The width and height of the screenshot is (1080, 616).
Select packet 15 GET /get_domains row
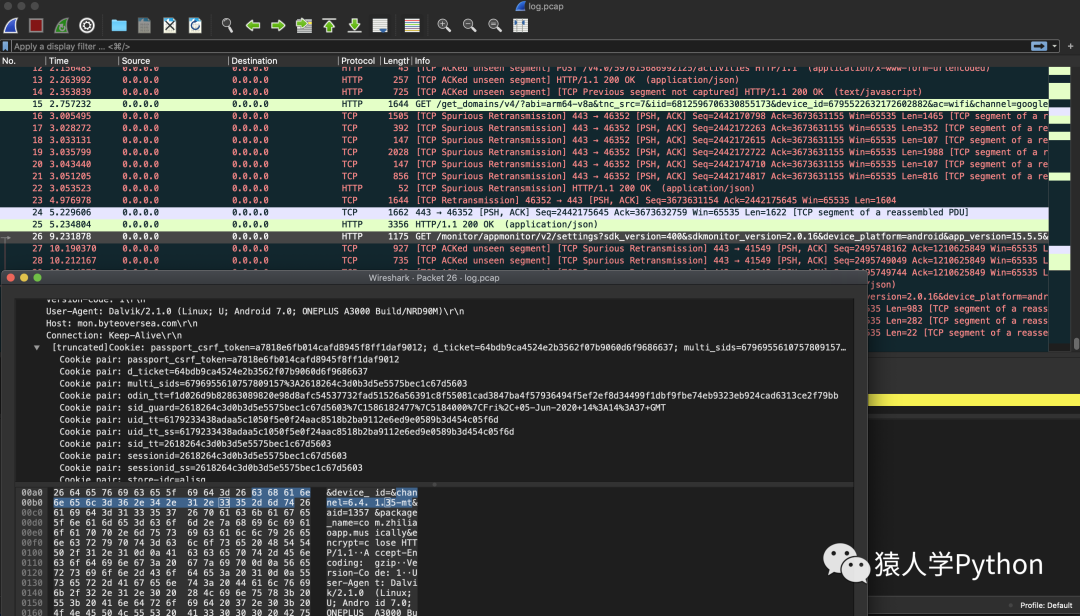coord(524,104)
